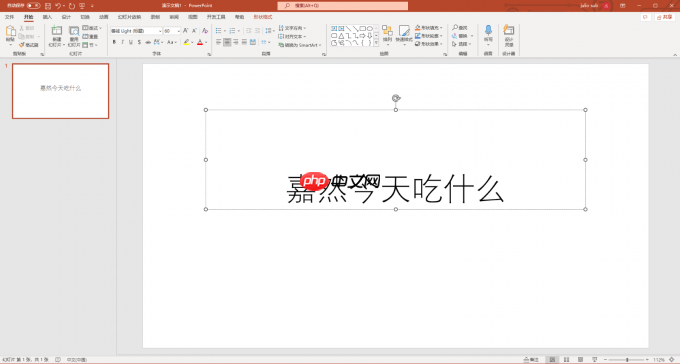Toggle align text left
The image size is (680, 364).
(x=219, y=42)
